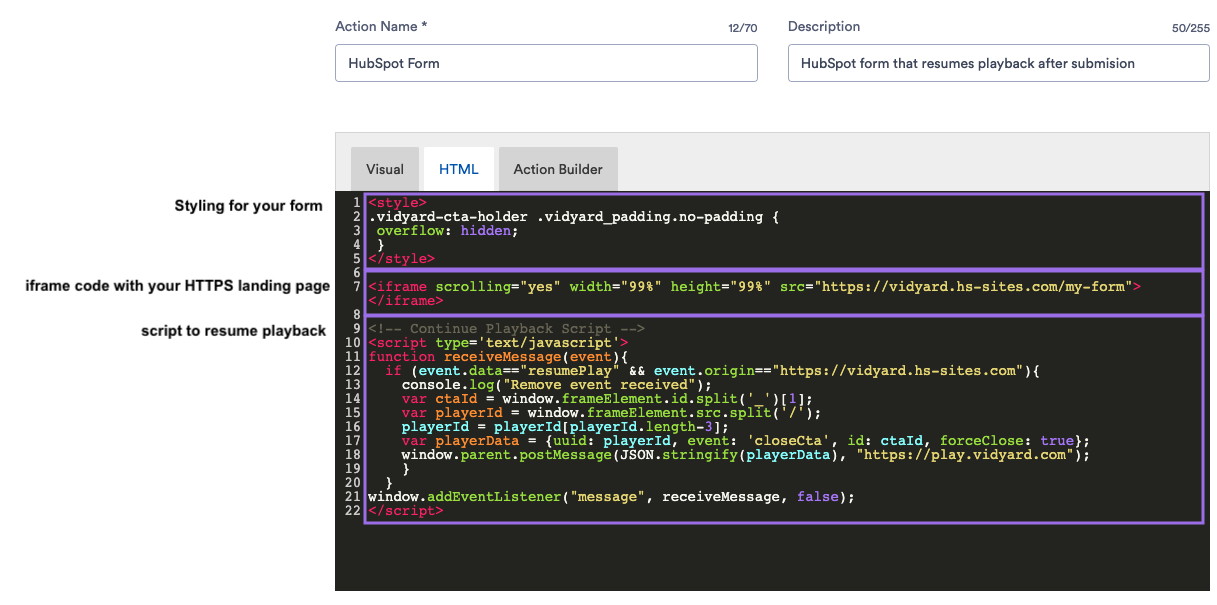Image resolution: width=1217 pixels, height=605 pixels.
Task: Click the closing </style> tag on line 5
Action: point(401,258)
